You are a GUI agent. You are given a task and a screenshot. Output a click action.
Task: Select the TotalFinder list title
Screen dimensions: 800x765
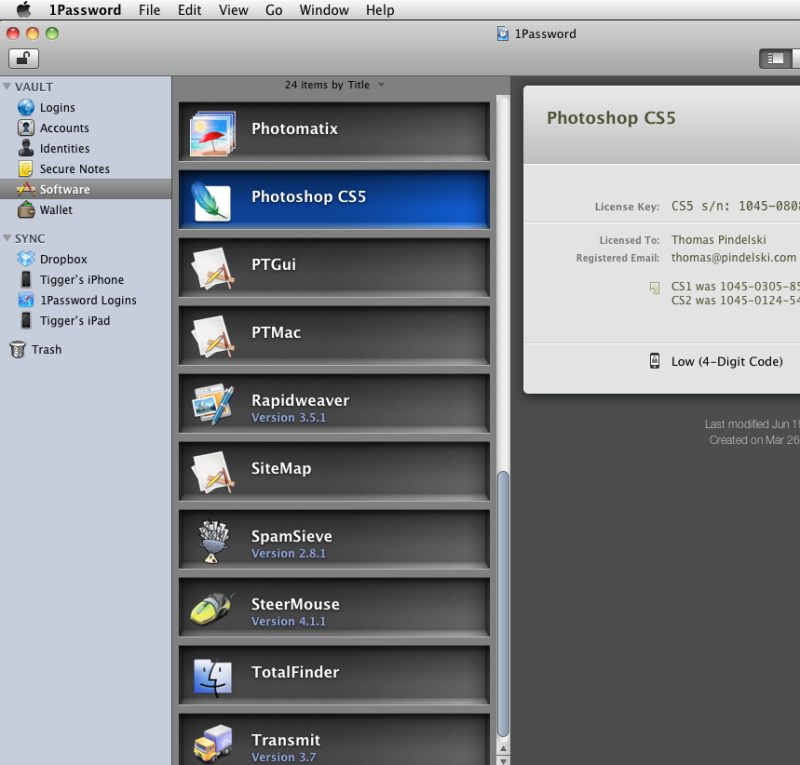[295, 672]
